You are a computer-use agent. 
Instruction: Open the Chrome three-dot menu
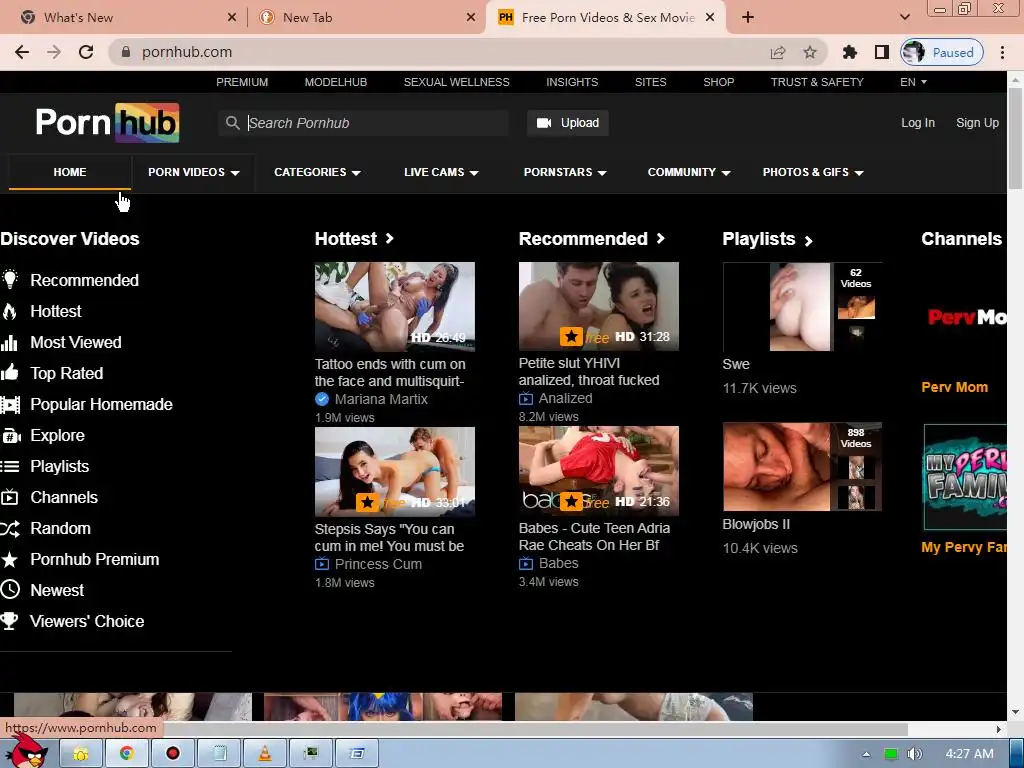tap(1002, 52)
